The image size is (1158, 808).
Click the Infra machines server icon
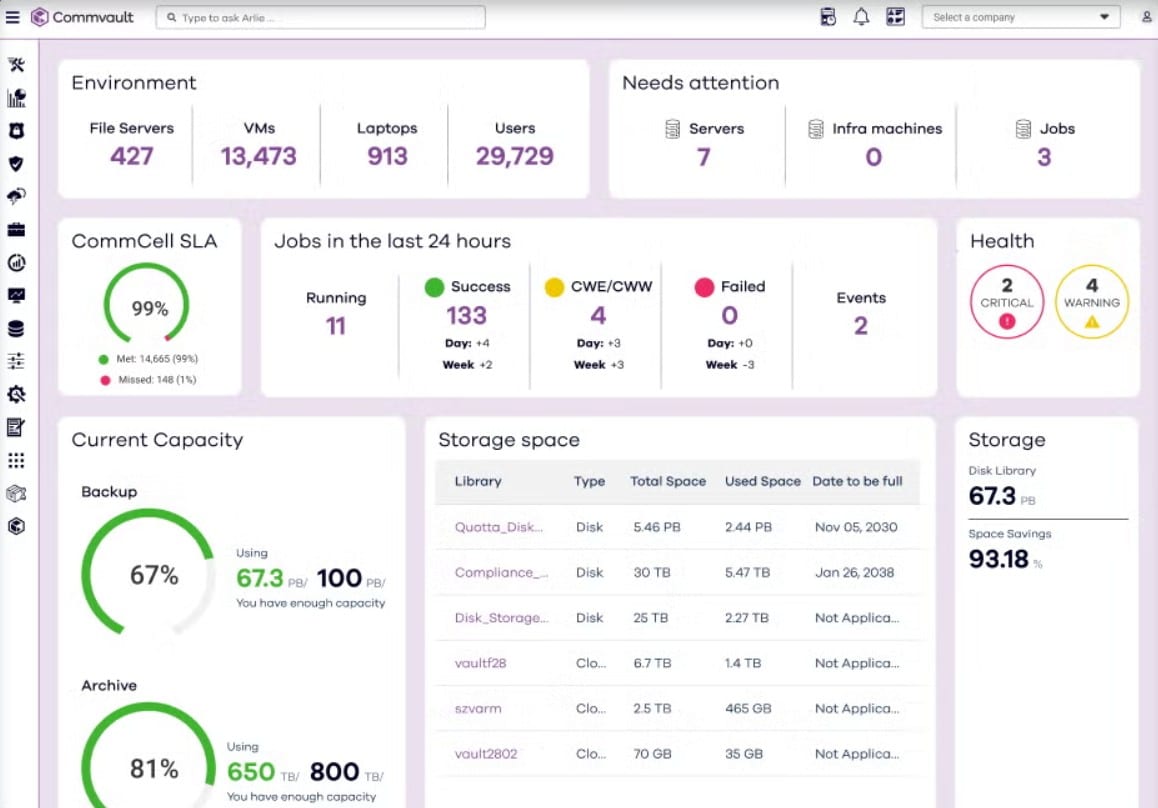click(816, 129)
